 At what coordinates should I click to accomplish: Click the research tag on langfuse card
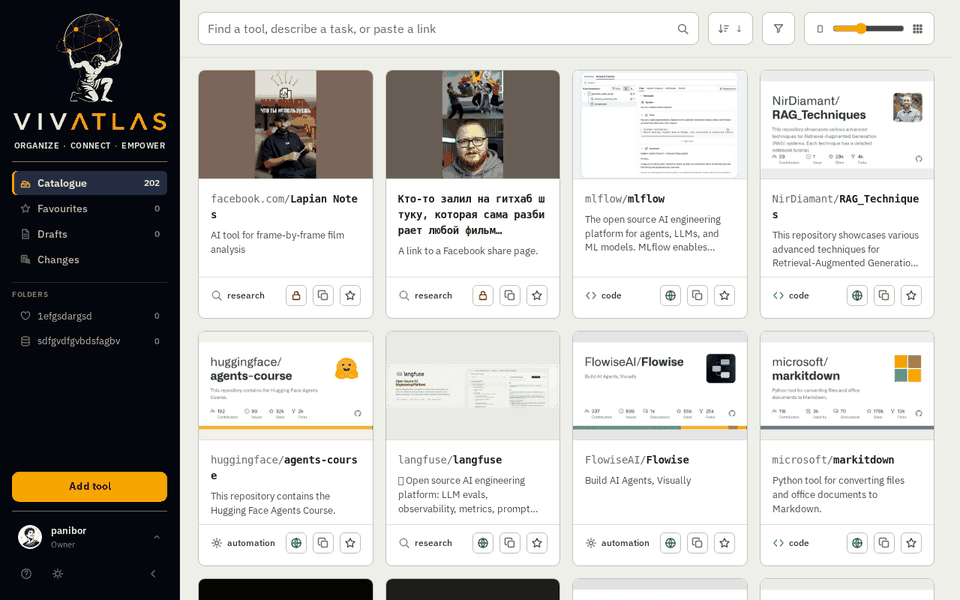[x=426, y=542]
